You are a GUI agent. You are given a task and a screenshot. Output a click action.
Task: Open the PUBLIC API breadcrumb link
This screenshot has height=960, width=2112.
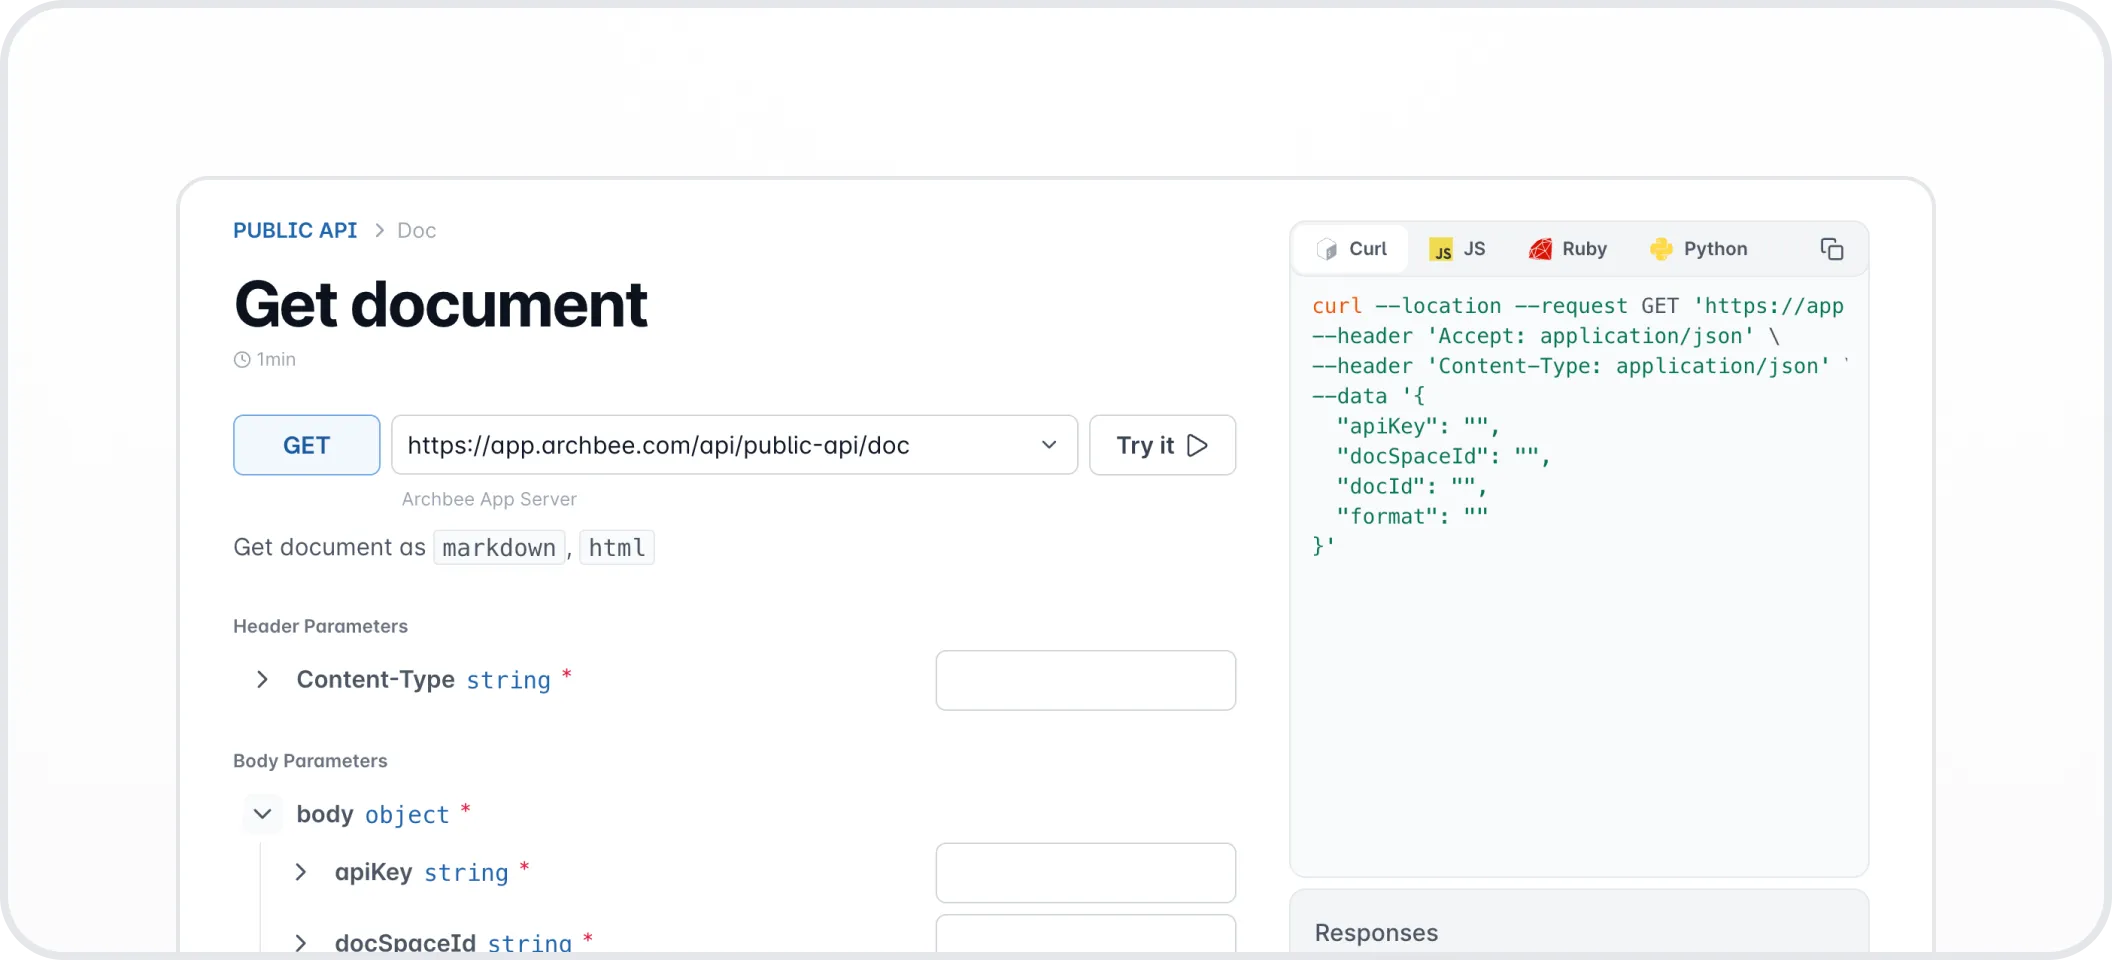[x=295, y=231]
